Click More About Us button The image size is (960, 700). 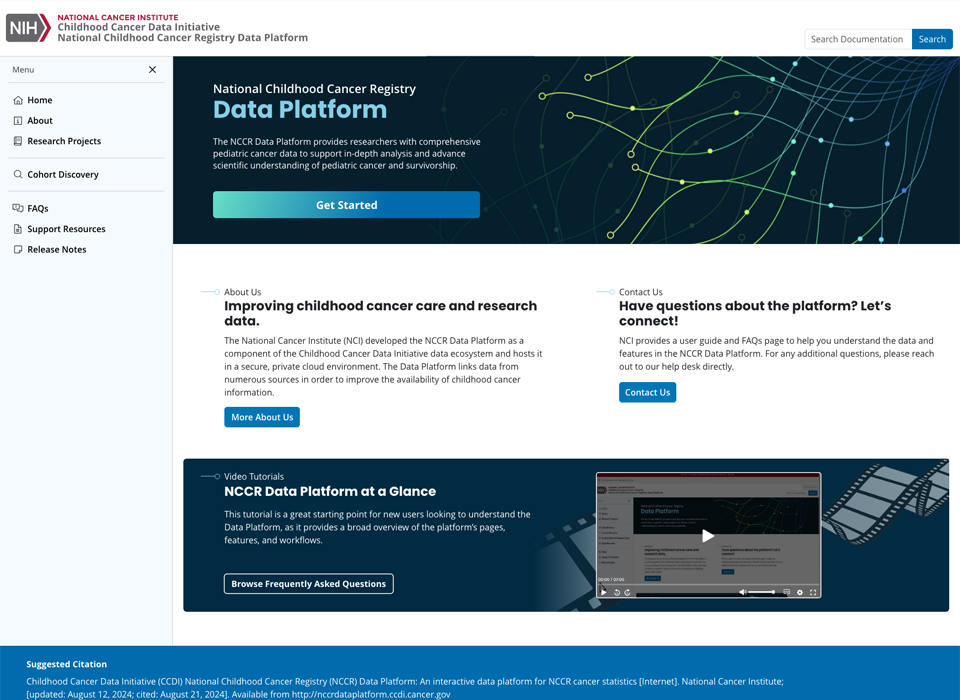click(x=262, y=417)
